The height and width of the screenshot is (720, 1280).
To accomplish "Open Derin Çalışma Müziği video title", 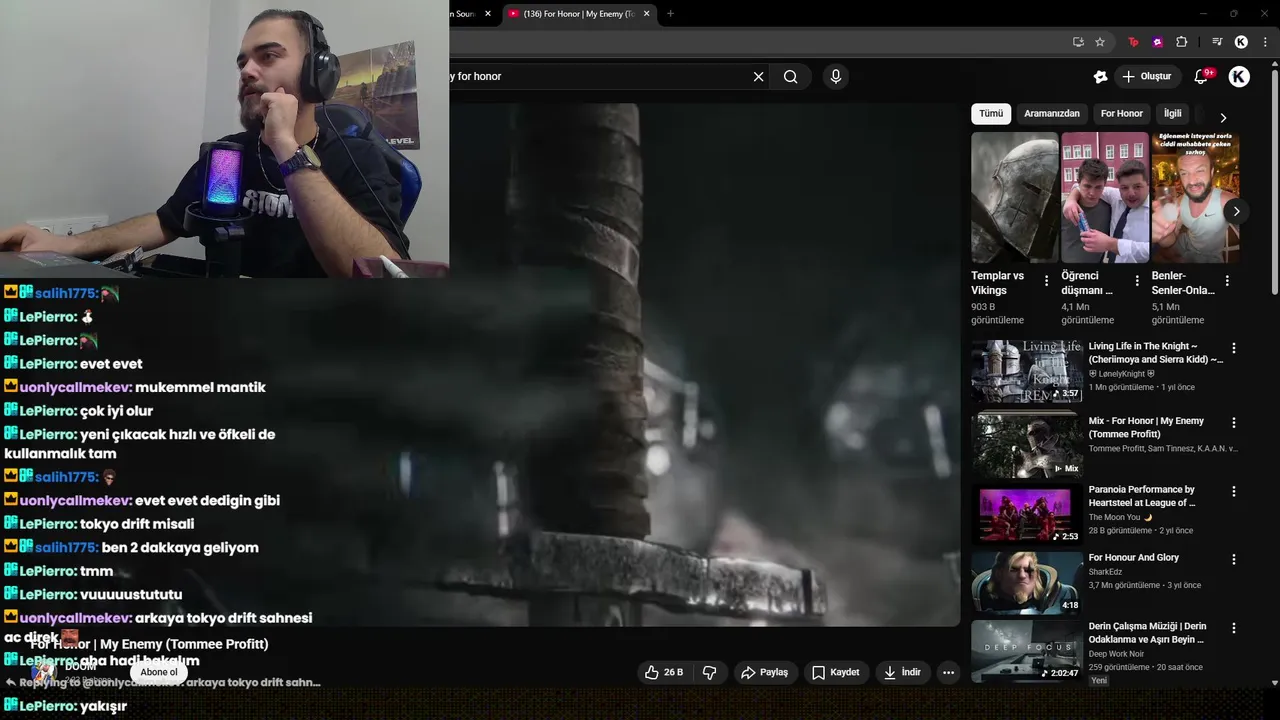I will (x=1147, y=633).
